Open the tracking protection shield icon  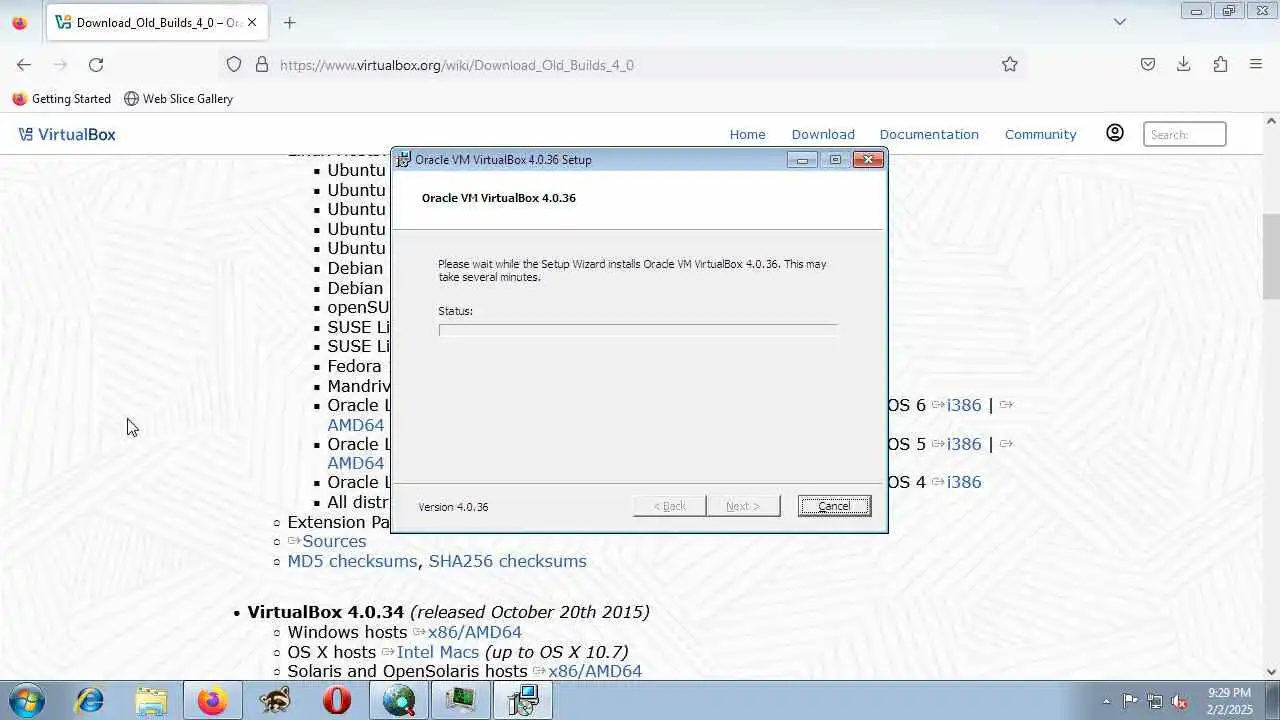click(234, 64)
